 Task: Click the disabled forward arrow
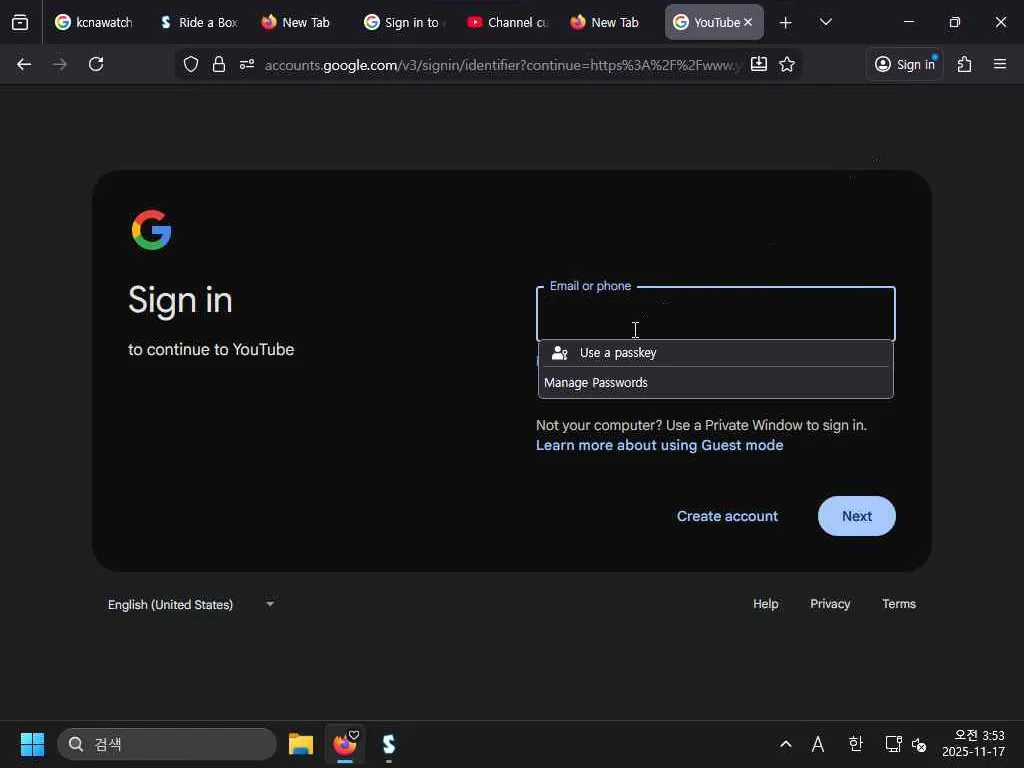pos(60,64)
